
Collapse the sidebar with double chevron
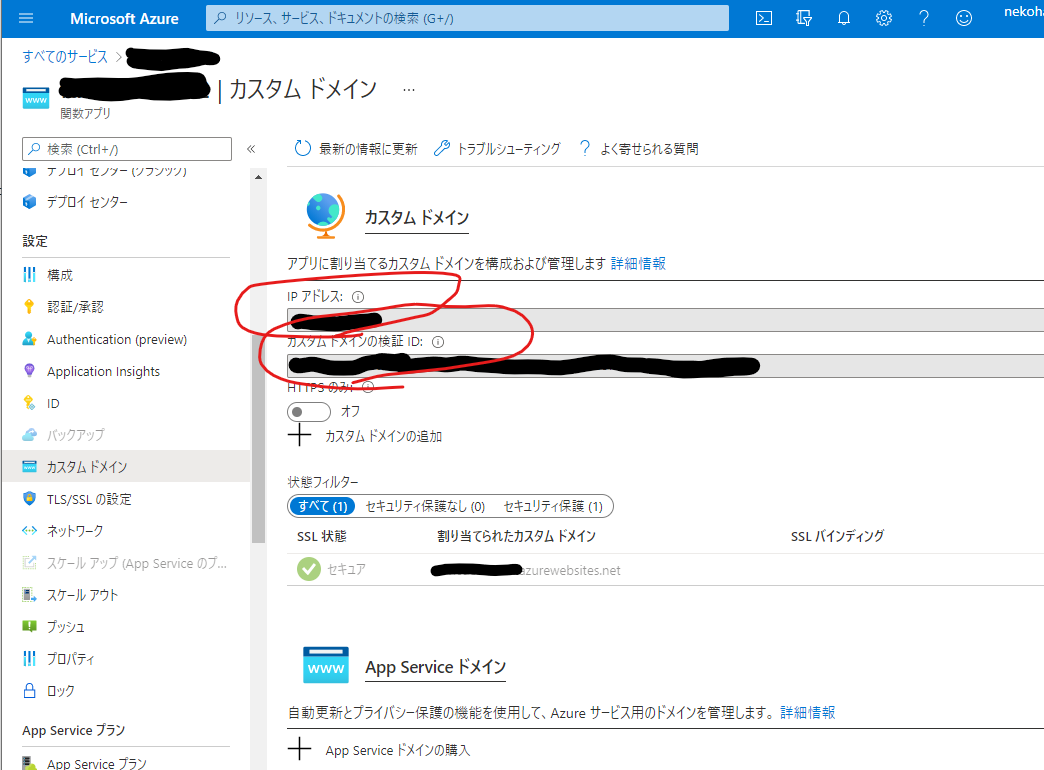click(x=251, y=149)
